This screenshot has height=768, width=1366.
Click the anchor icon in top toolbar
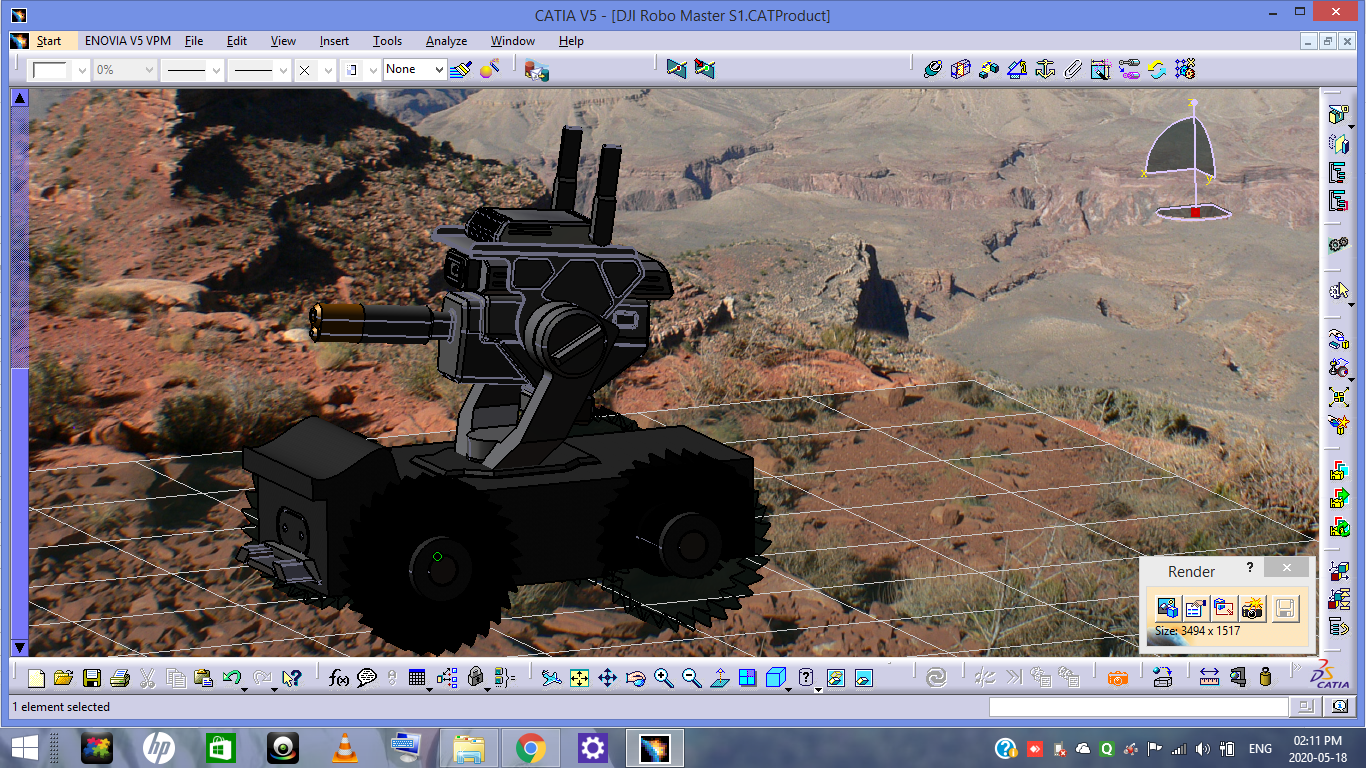click(x=1045, y=69)
